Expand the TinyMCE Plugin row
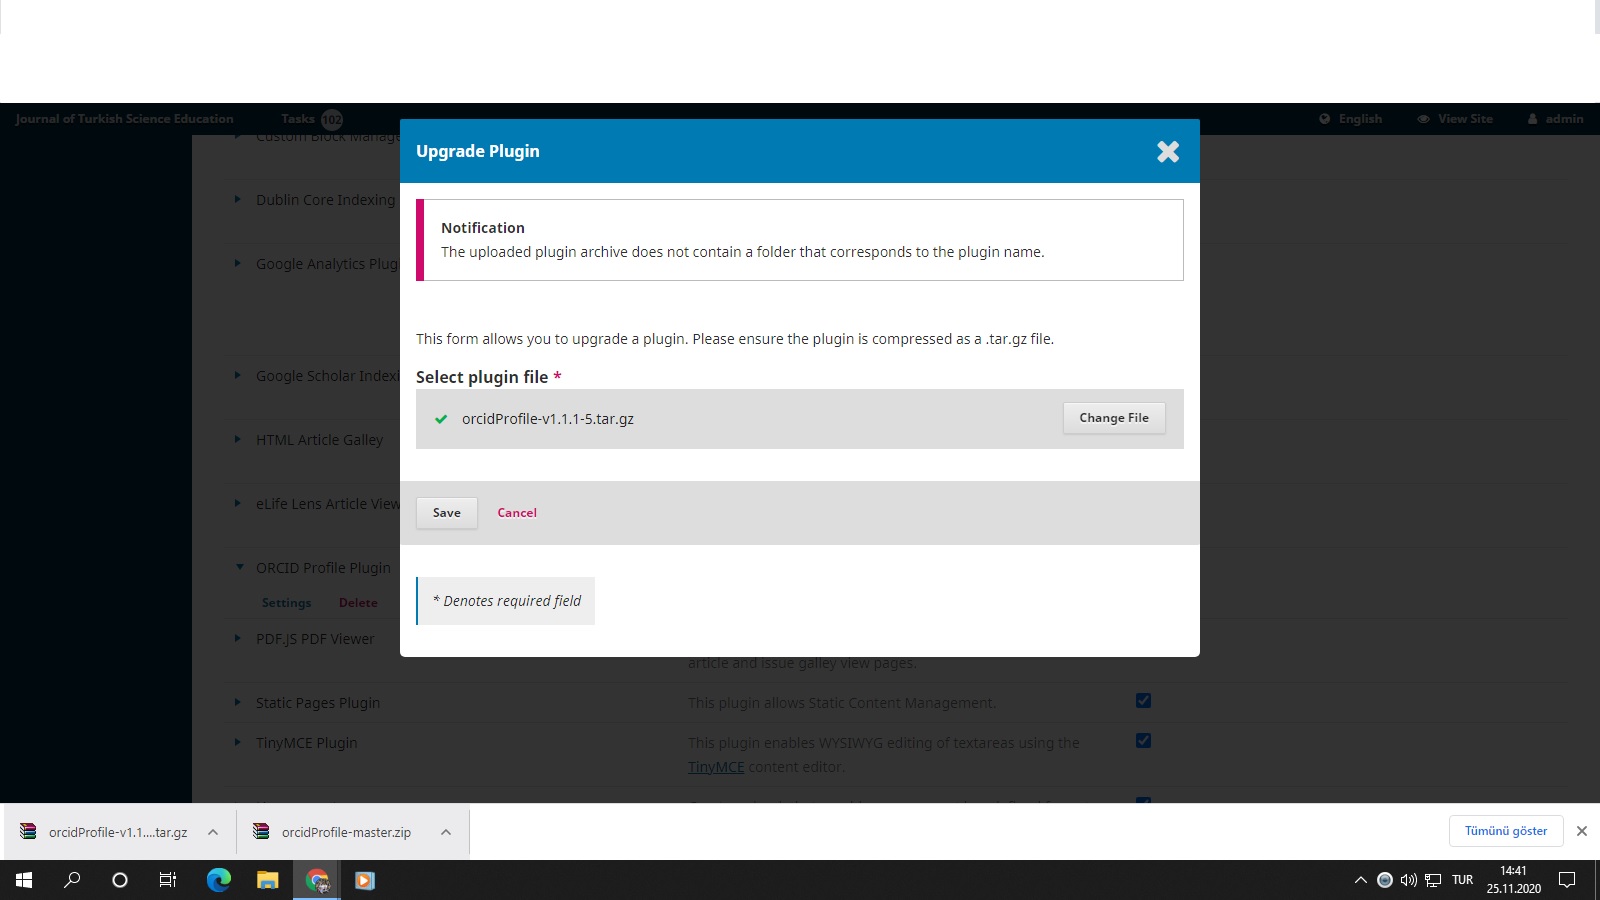The width and height of the screenshot is (1600, 900). tap(238, 742)
